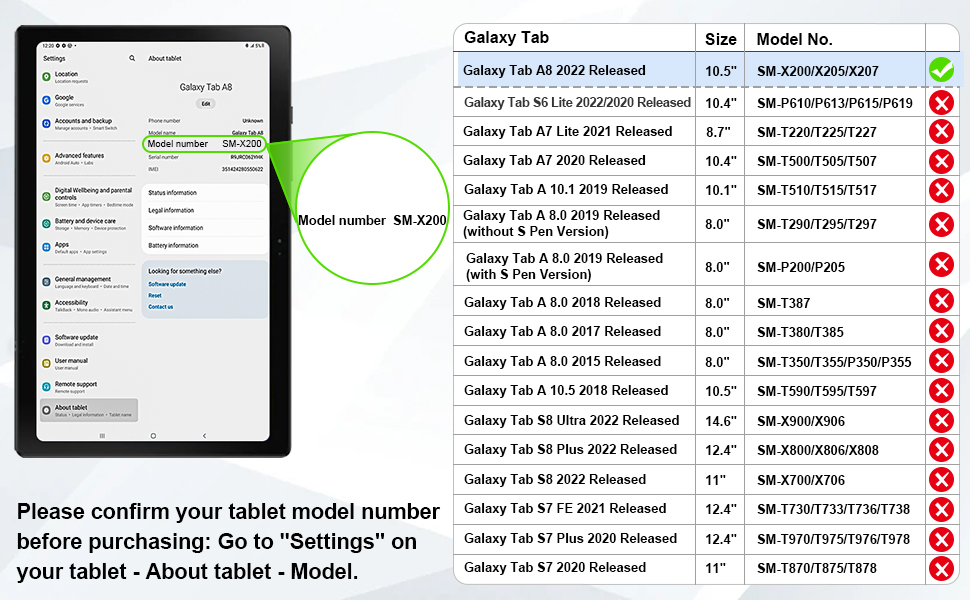Open User manual in Settings list
Image resolution: width=970 pixels, height=600 pixels.
(88, 364)
